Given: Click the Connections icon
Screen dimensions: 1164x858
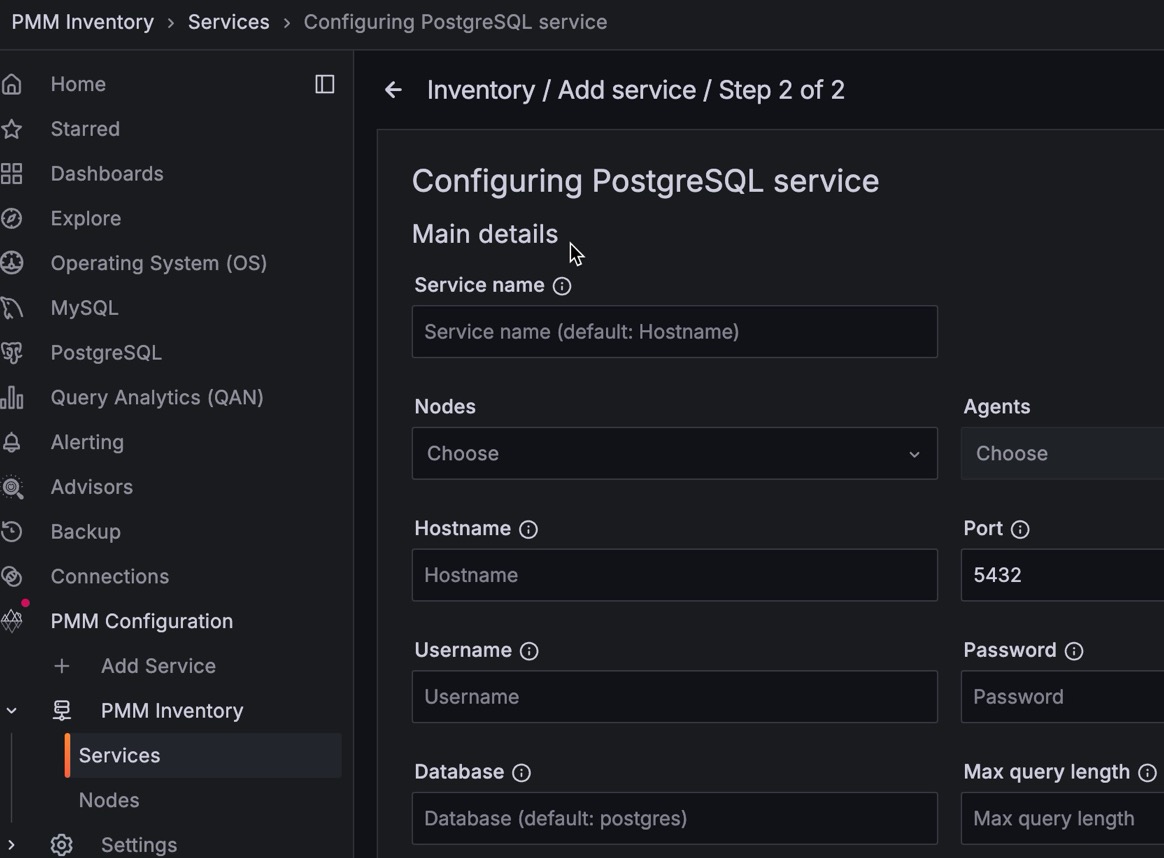Looking at the screenshot, I should click(11, 577).
